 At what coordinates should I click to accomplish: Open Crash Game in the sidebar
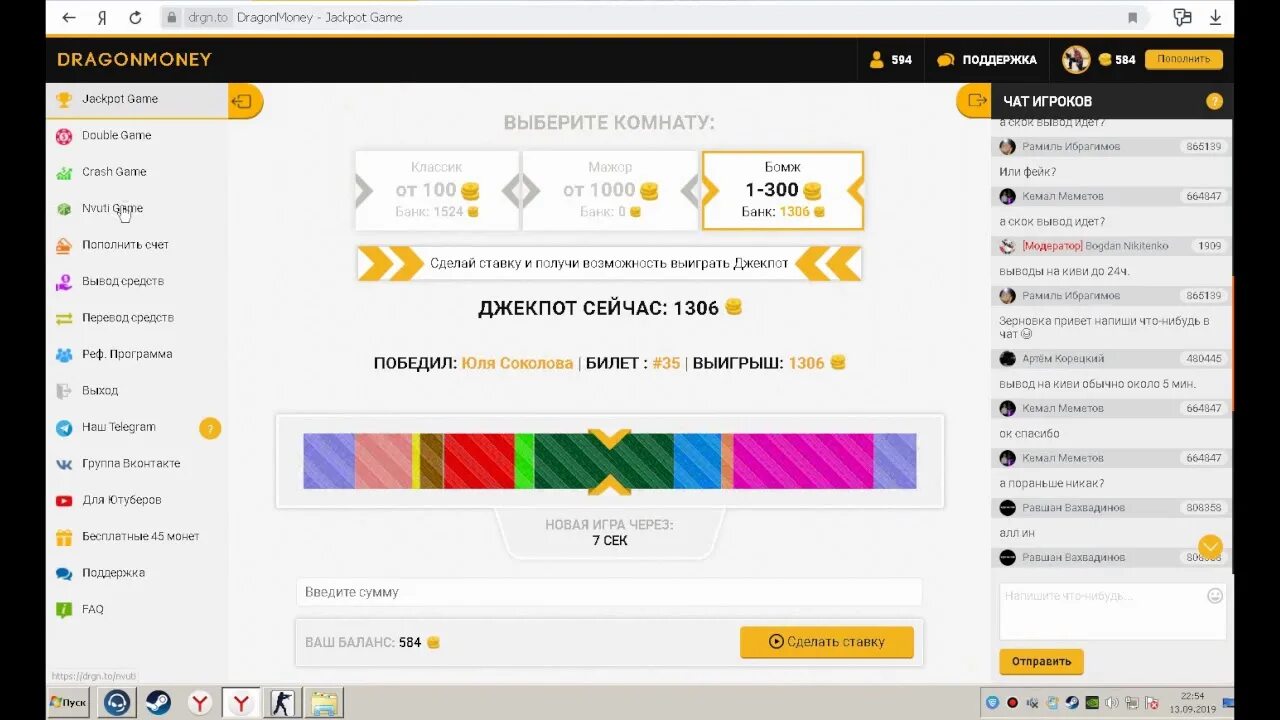pyautogui.click(x=114, y=172)
